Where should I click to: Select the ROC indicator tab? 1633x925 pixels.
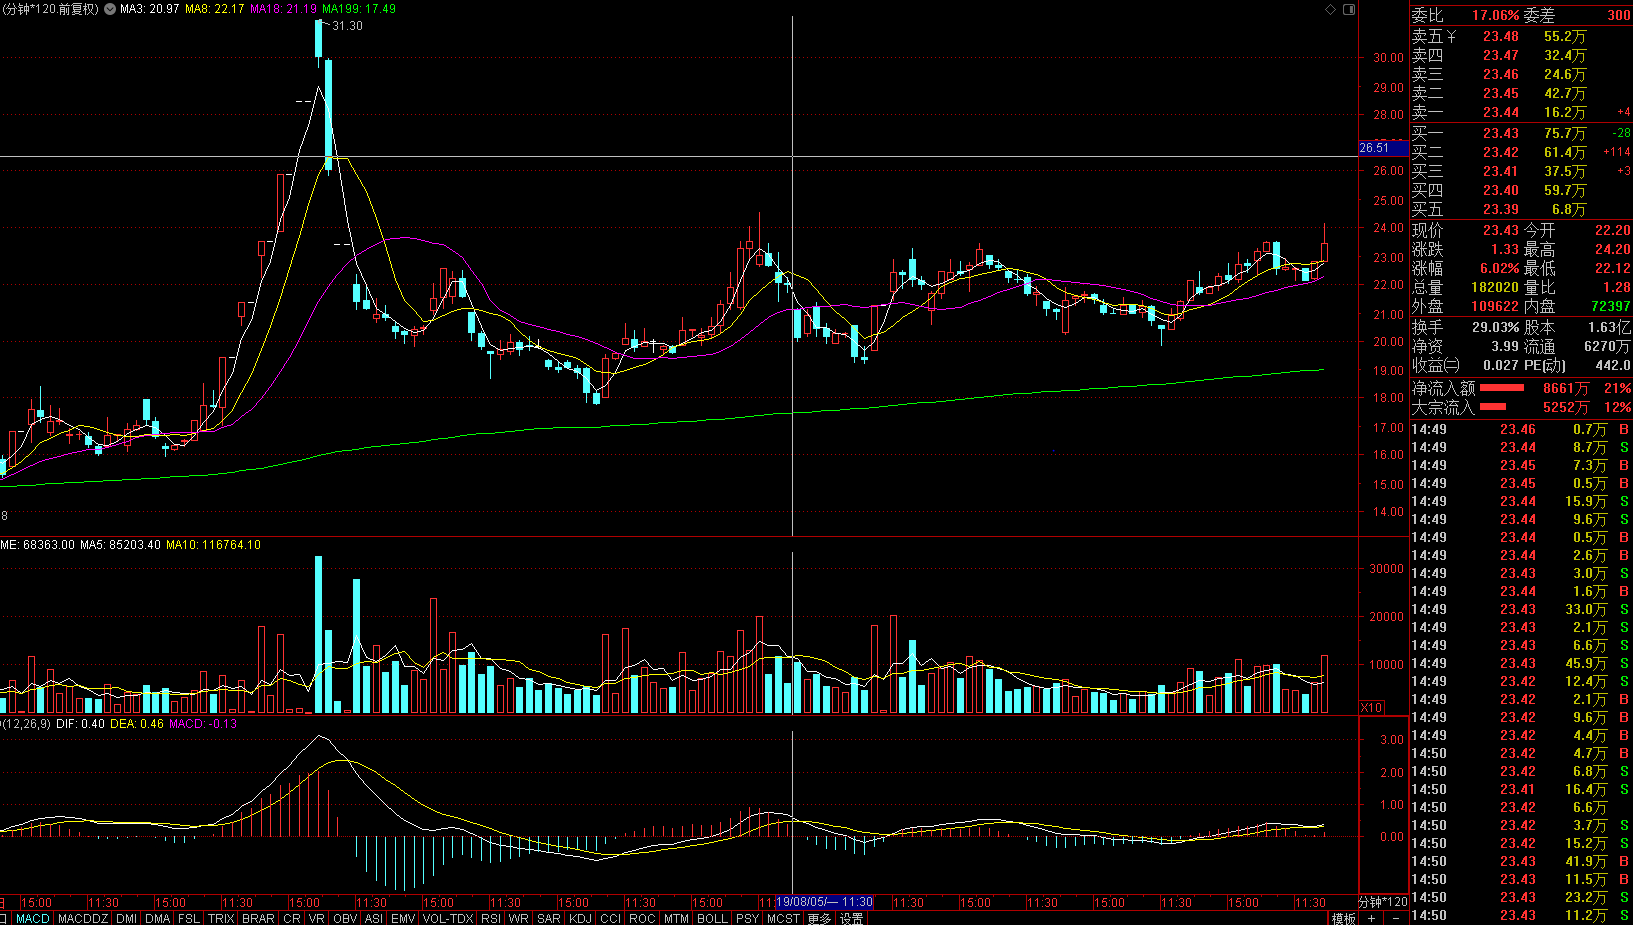[x=642, y=918]
